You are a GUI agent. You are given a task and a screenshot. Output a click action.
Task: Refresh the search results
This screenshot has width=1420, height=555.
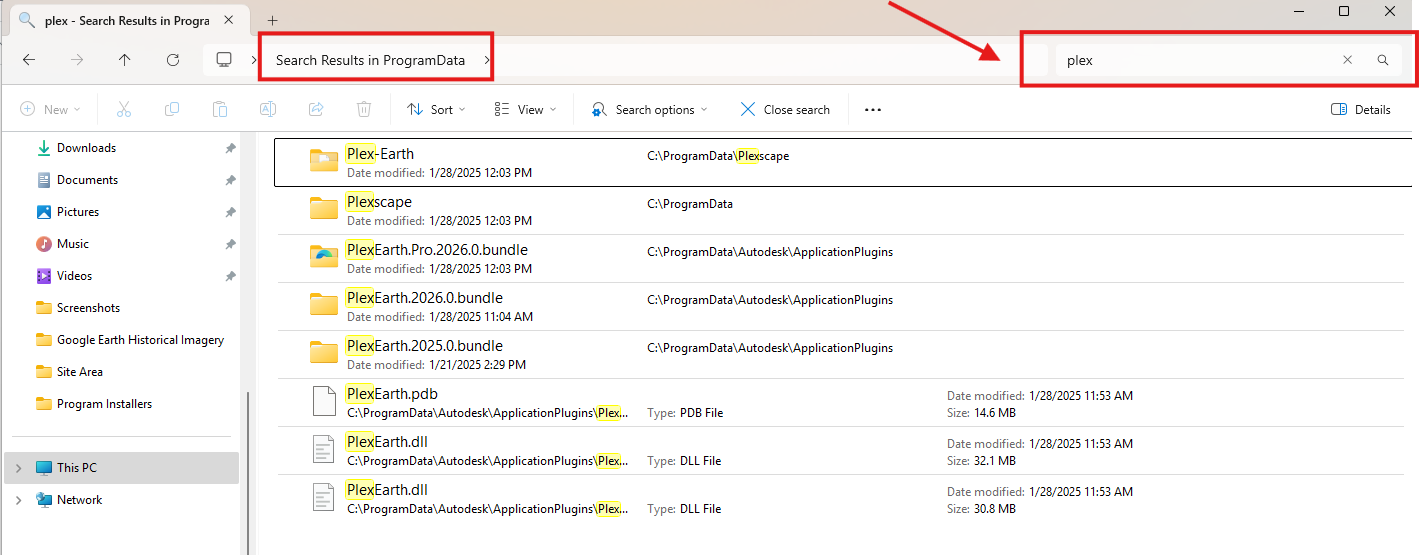[x=173, y=60]
